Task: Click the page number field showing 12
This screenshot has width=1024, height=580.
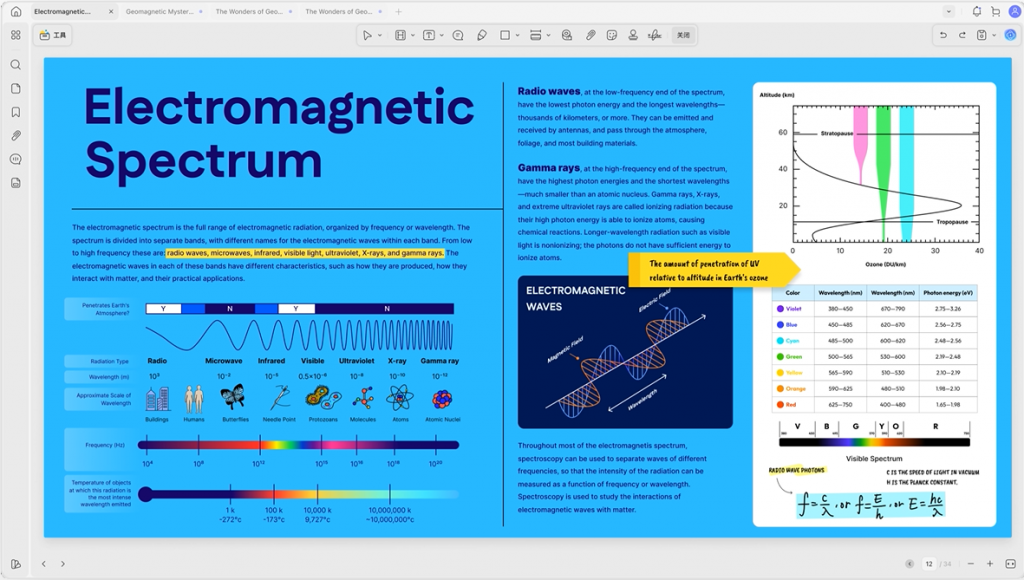Action: pos(929,564)
